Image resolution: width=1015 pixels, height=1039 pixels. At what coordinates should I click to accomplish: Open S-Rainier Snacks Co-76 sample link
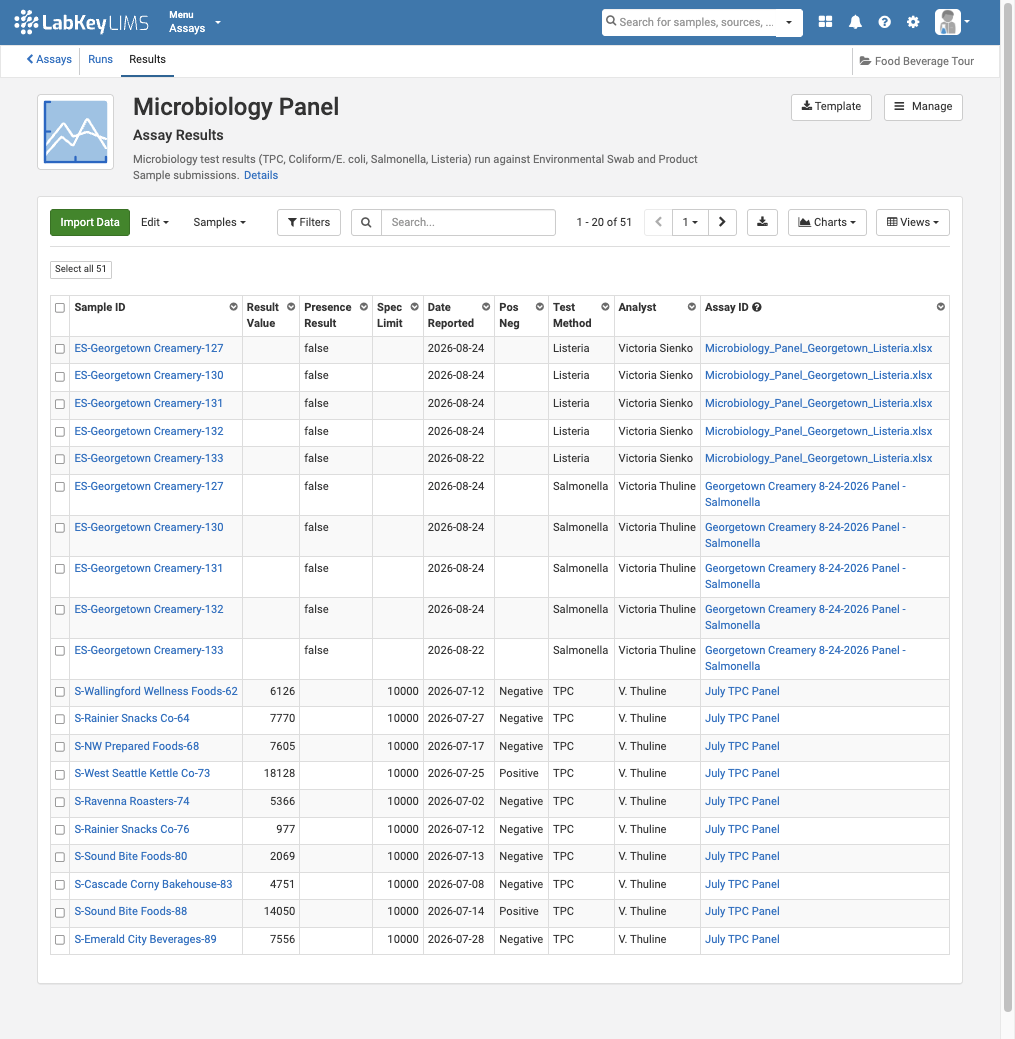coord(132,830)
